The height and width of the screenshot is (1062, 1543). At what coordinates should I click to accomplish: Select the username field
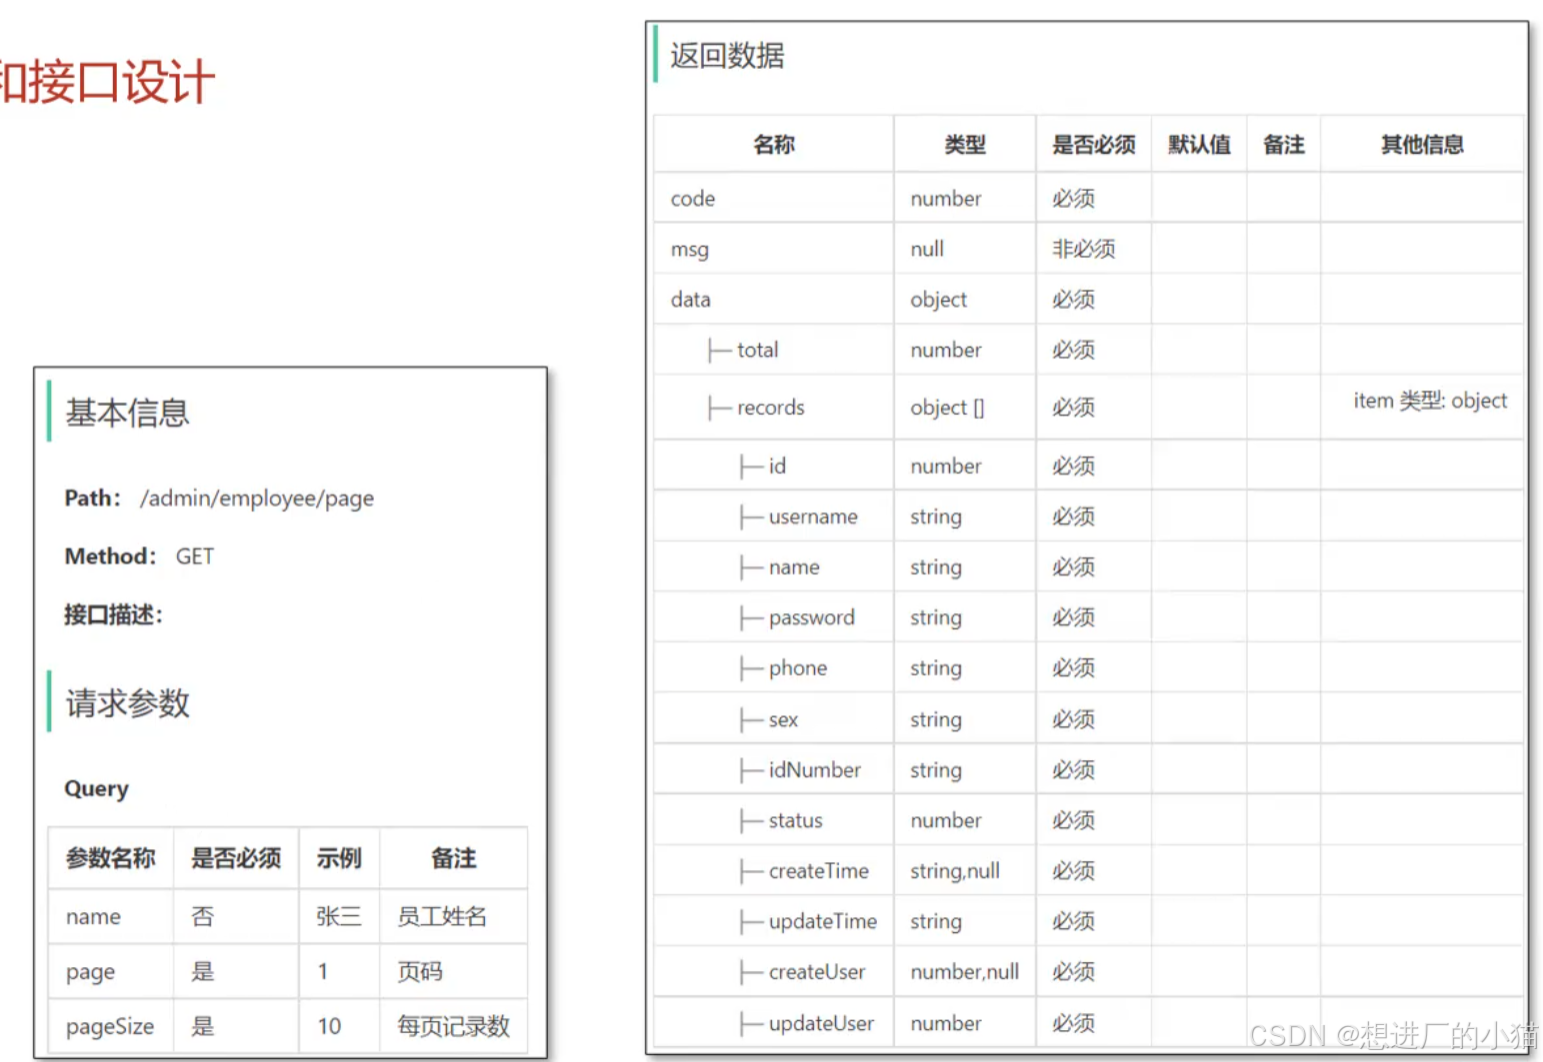point(813,517)
